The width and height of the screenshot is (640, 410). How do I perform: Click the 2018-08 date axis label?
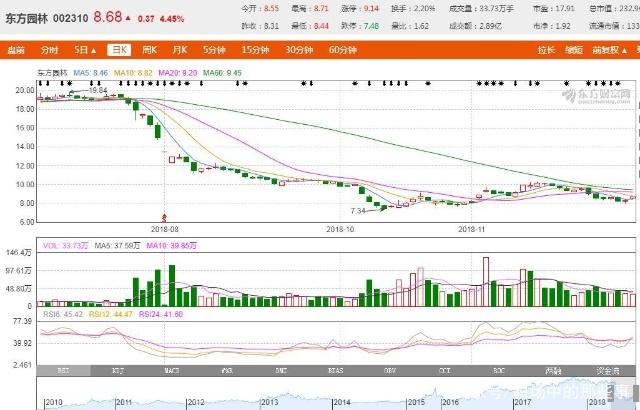[164, 229]
